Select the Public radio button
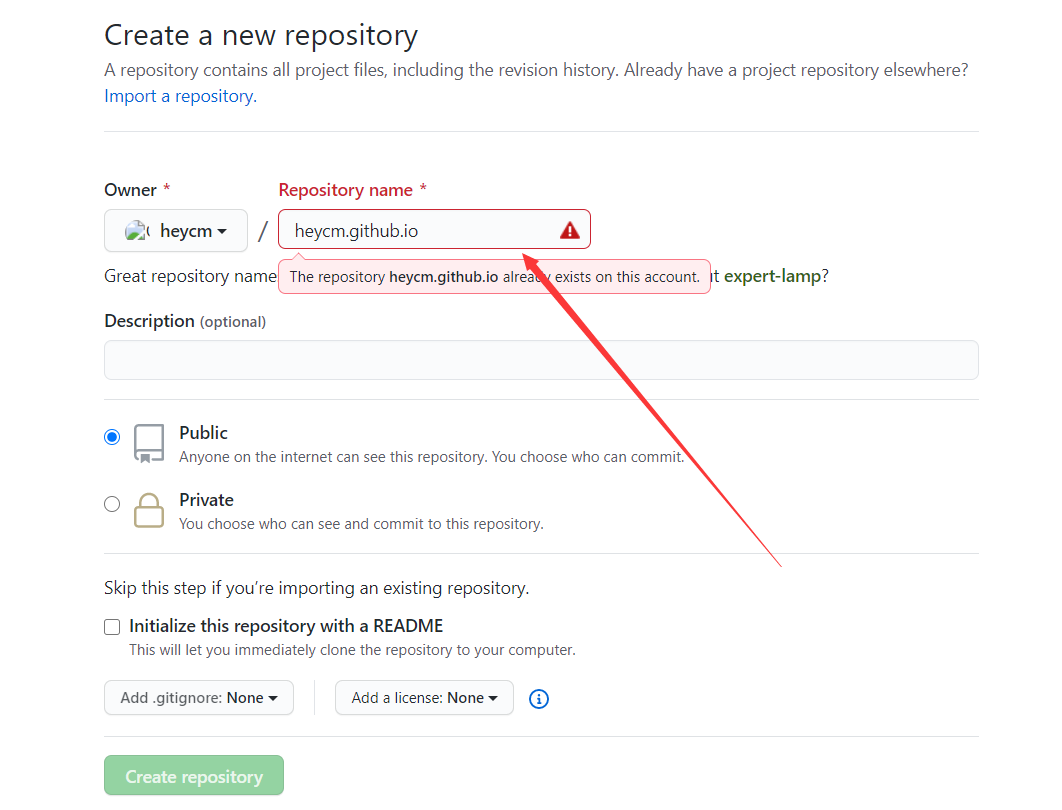The width and height of the screenshot is (1062, 810). pos(112,437)
